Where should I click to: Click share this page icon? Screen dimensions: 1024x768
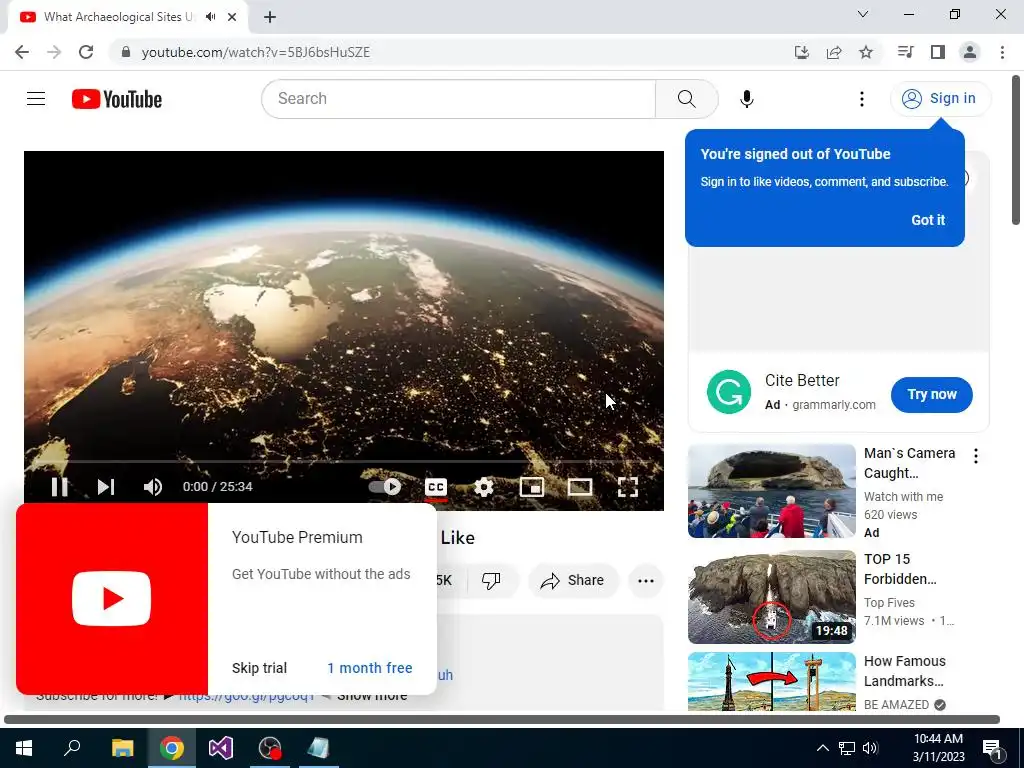click(834, 52)
